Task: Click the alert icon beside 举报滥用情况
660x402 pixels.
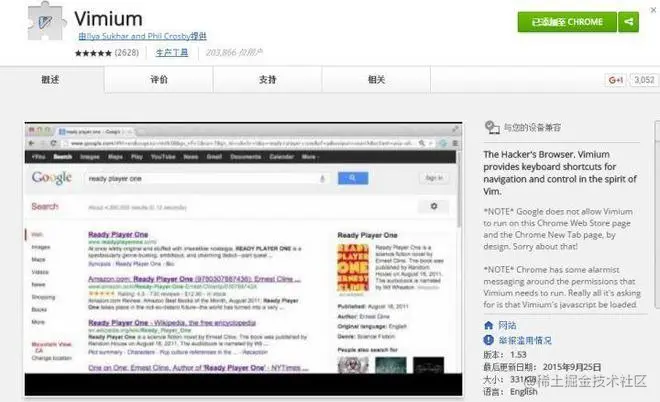Action: coord(488,340)
